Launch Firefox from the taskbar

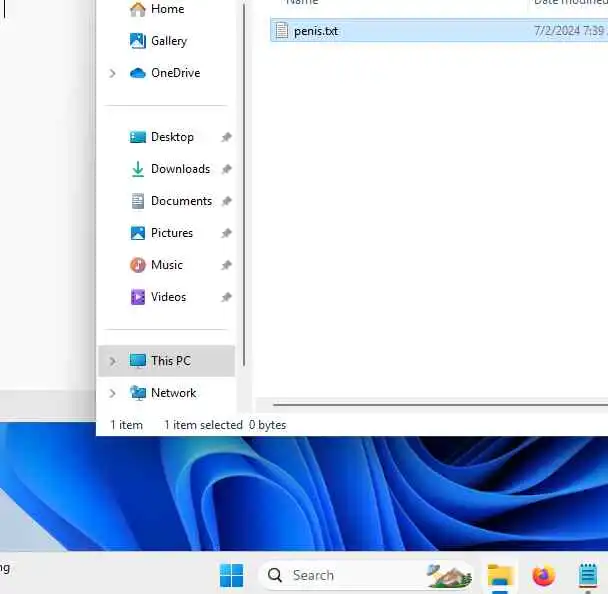coord(544,575)
